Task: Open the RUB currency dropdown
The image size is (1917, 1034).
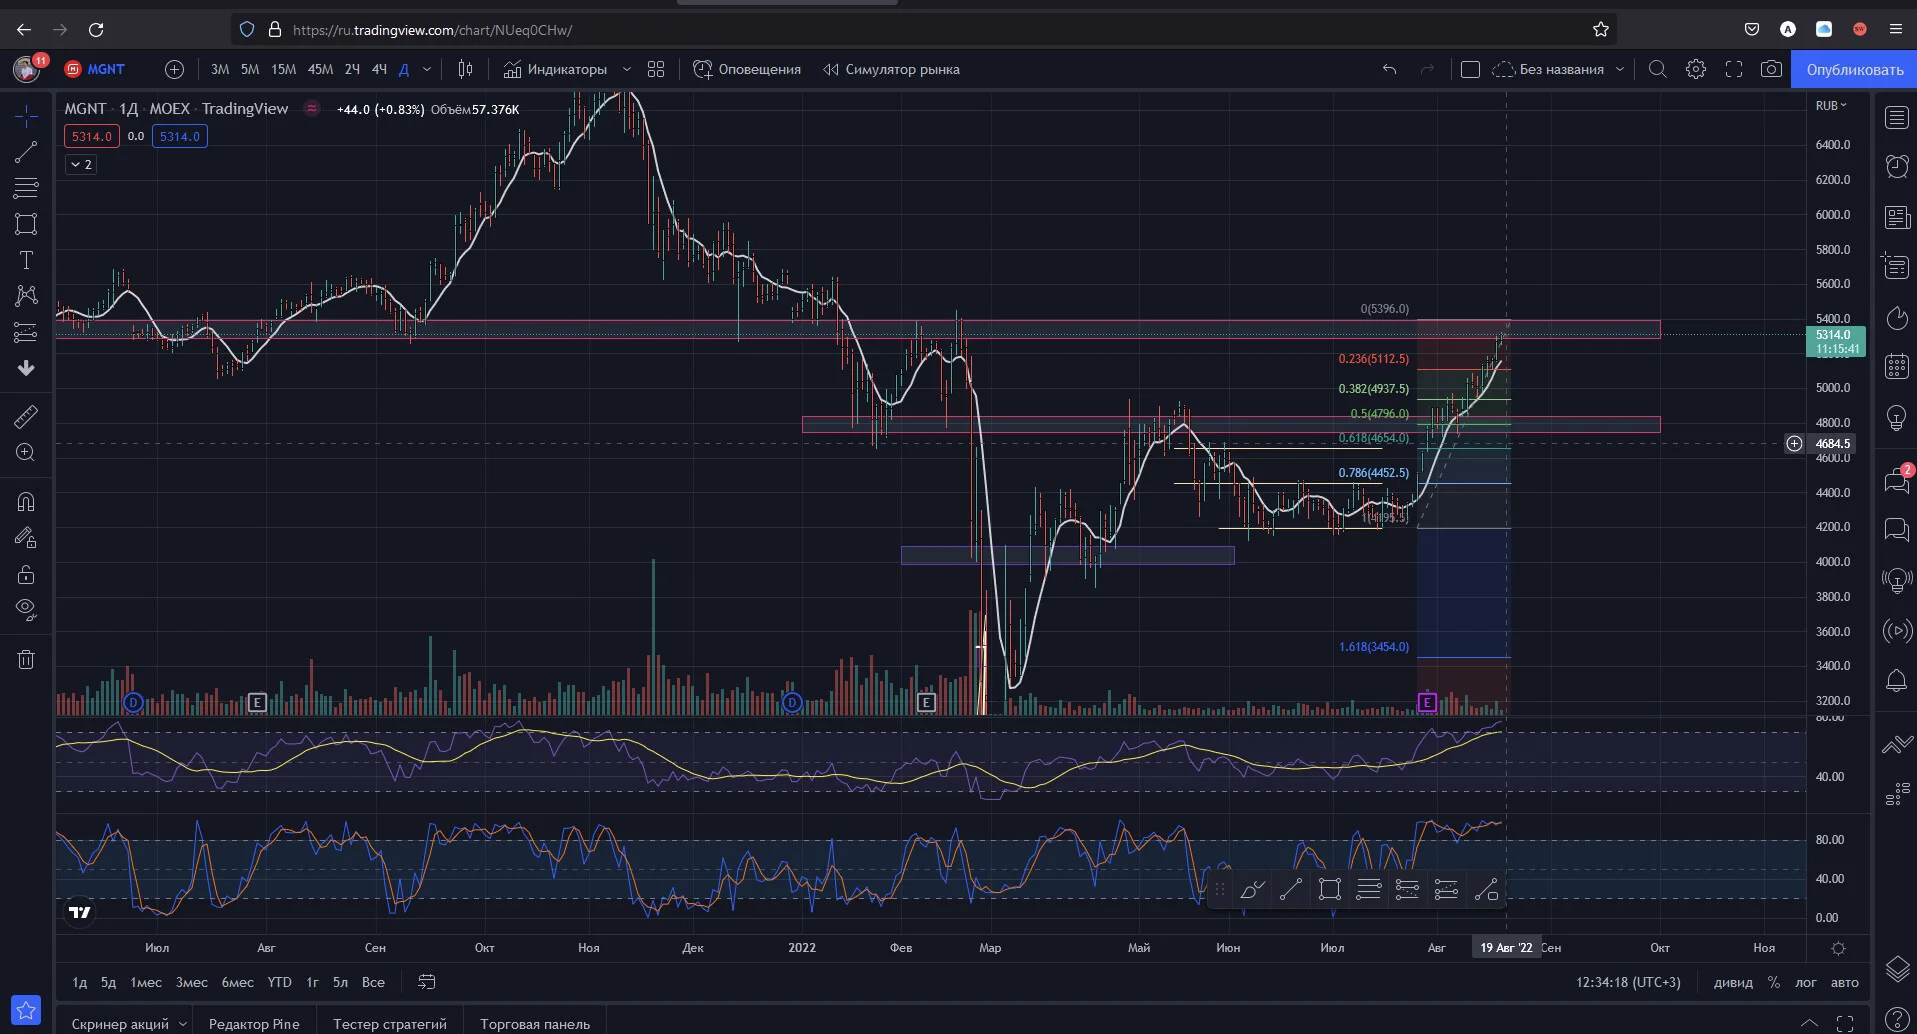Action: click(x=1831, y=105)
